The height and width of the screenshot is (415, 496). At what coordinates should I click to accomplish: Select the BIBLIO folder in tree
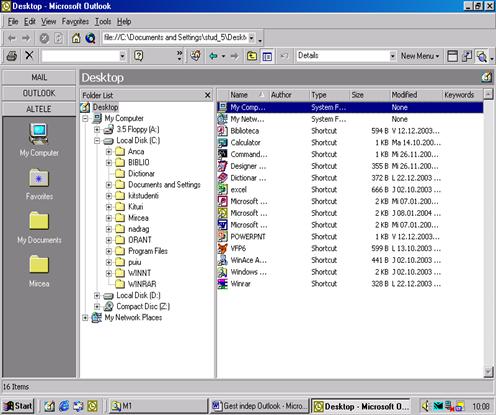tap(139, 163)
